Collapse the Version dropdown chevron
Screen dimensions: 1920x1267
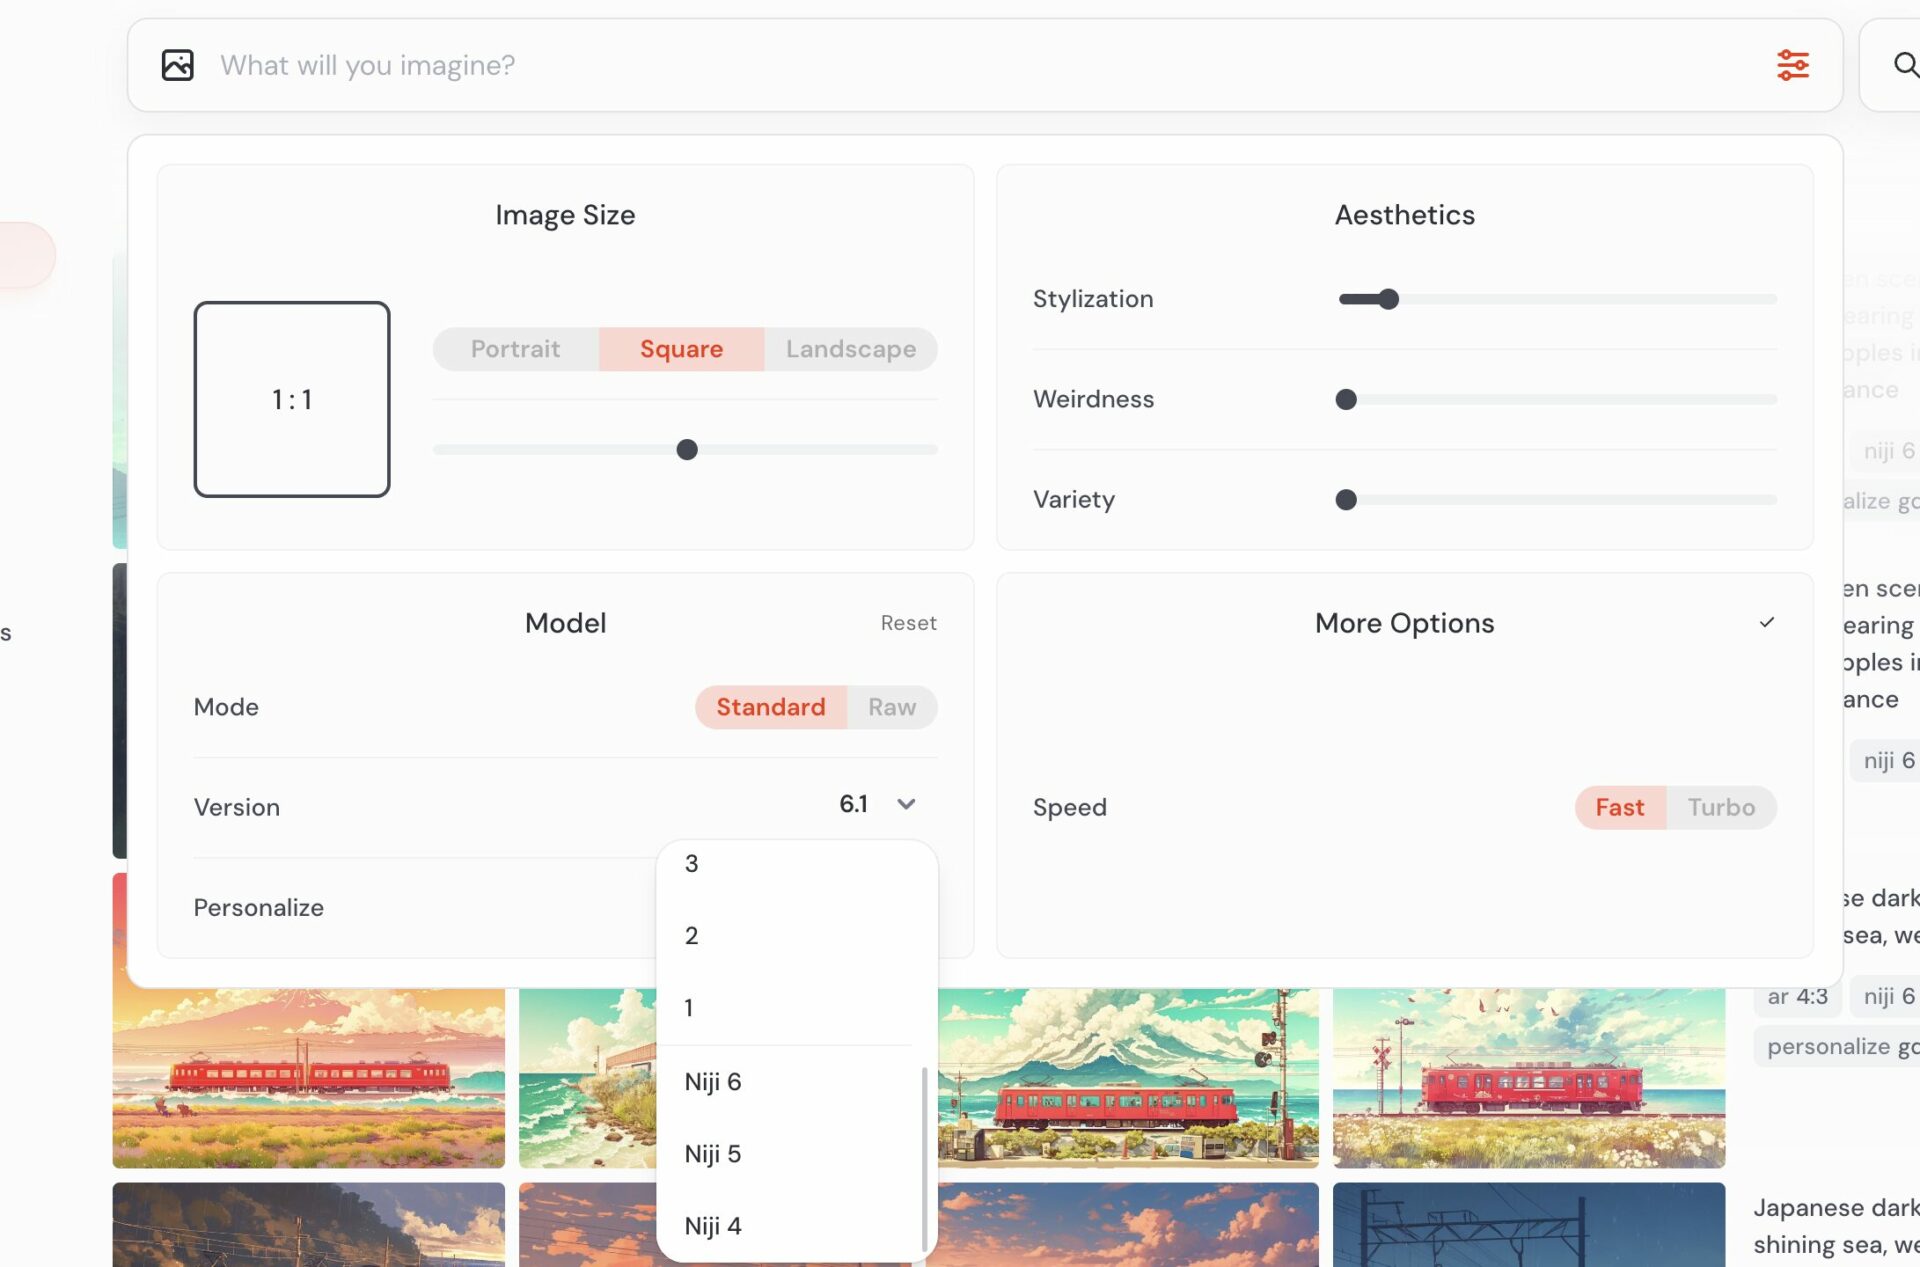click(x=906, y=804)
